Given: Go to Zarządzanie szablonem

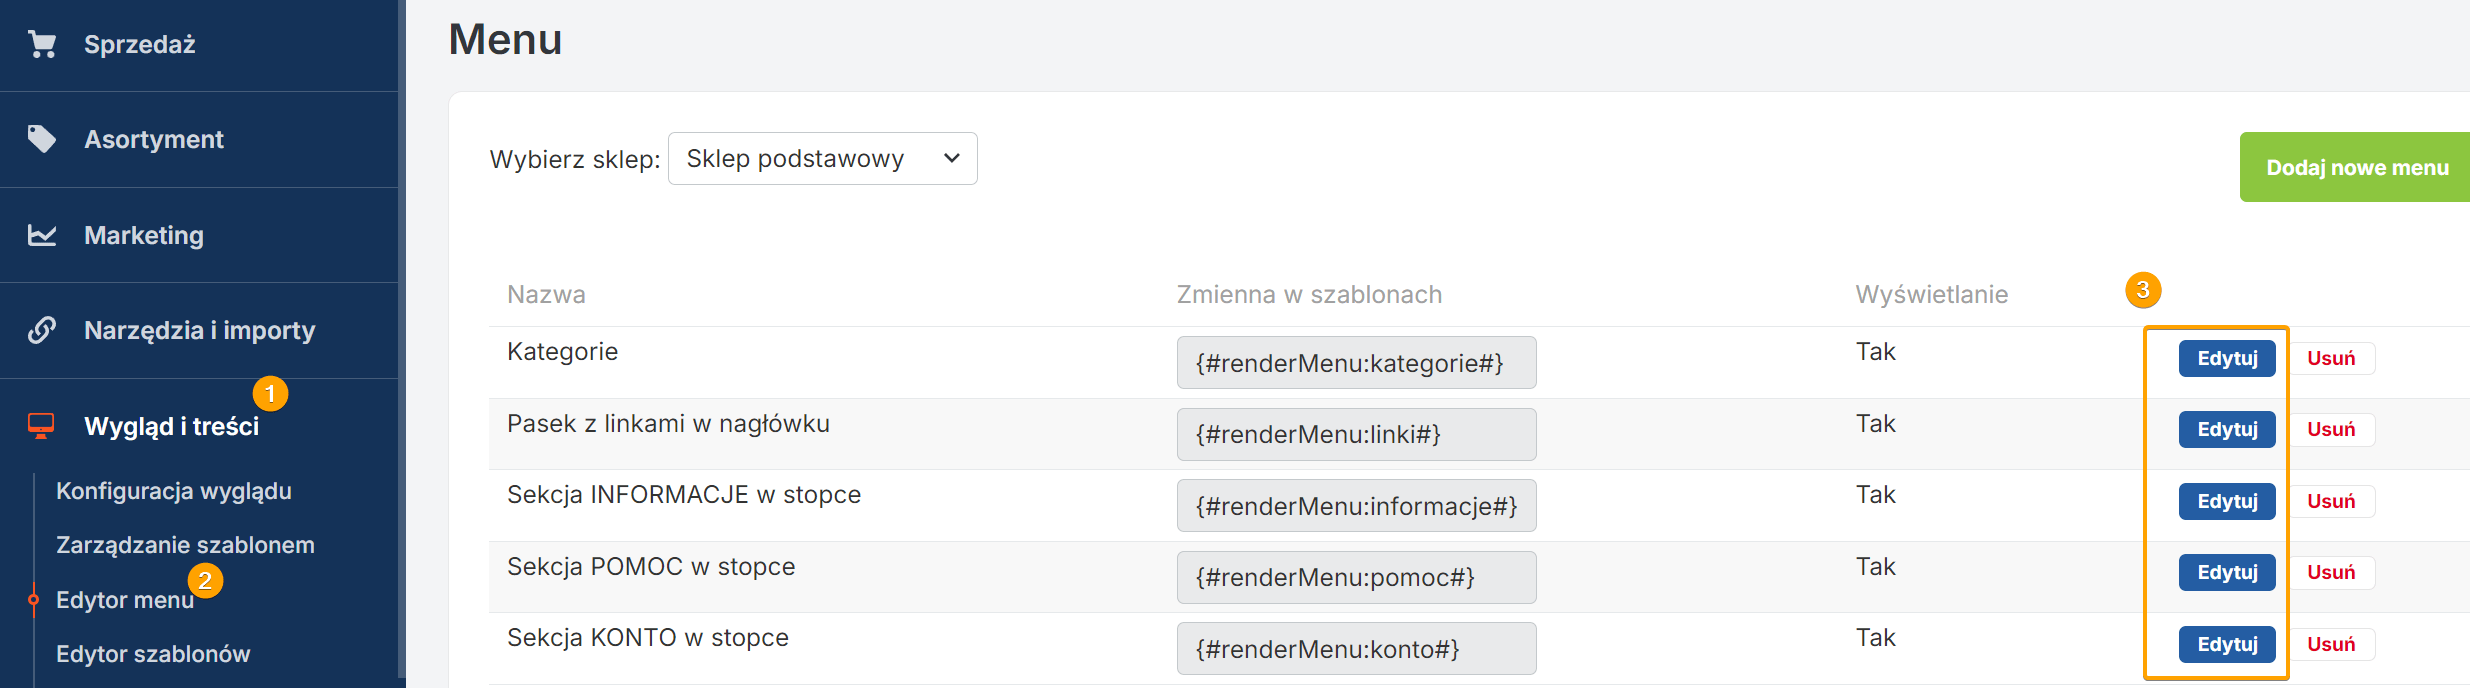Looking at the screenshot, I should point(185,545).
